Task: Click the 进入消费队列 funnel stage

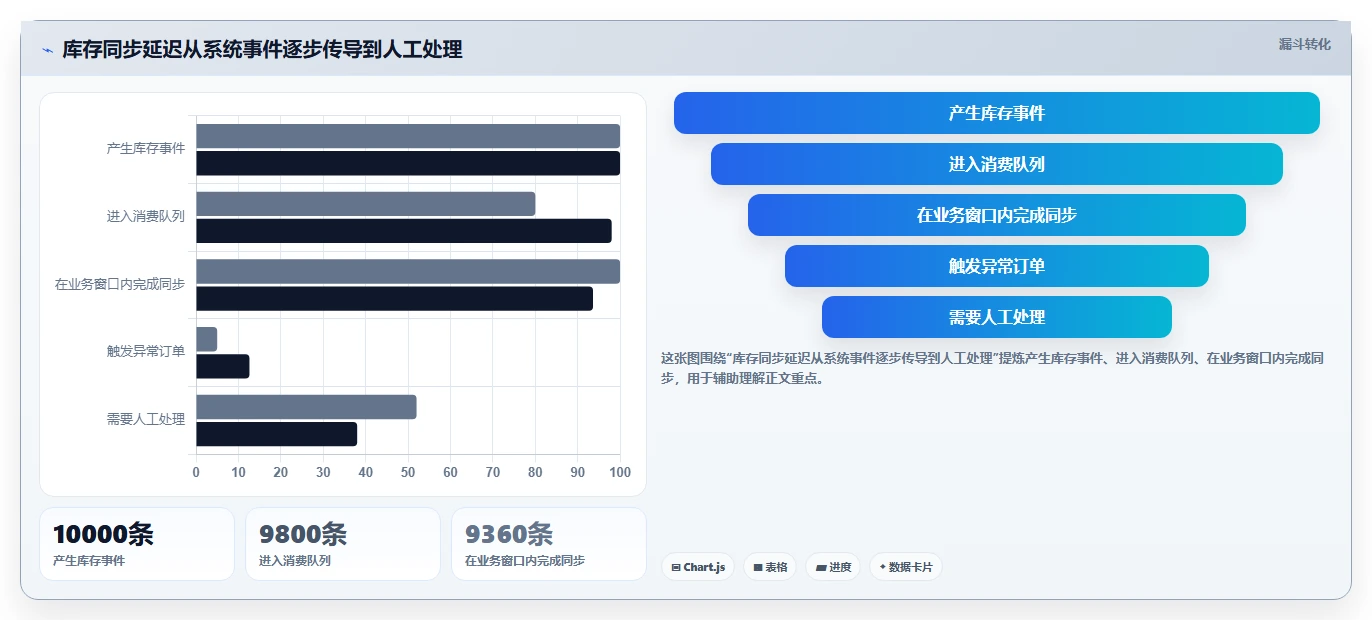Action: coord(997,164)
